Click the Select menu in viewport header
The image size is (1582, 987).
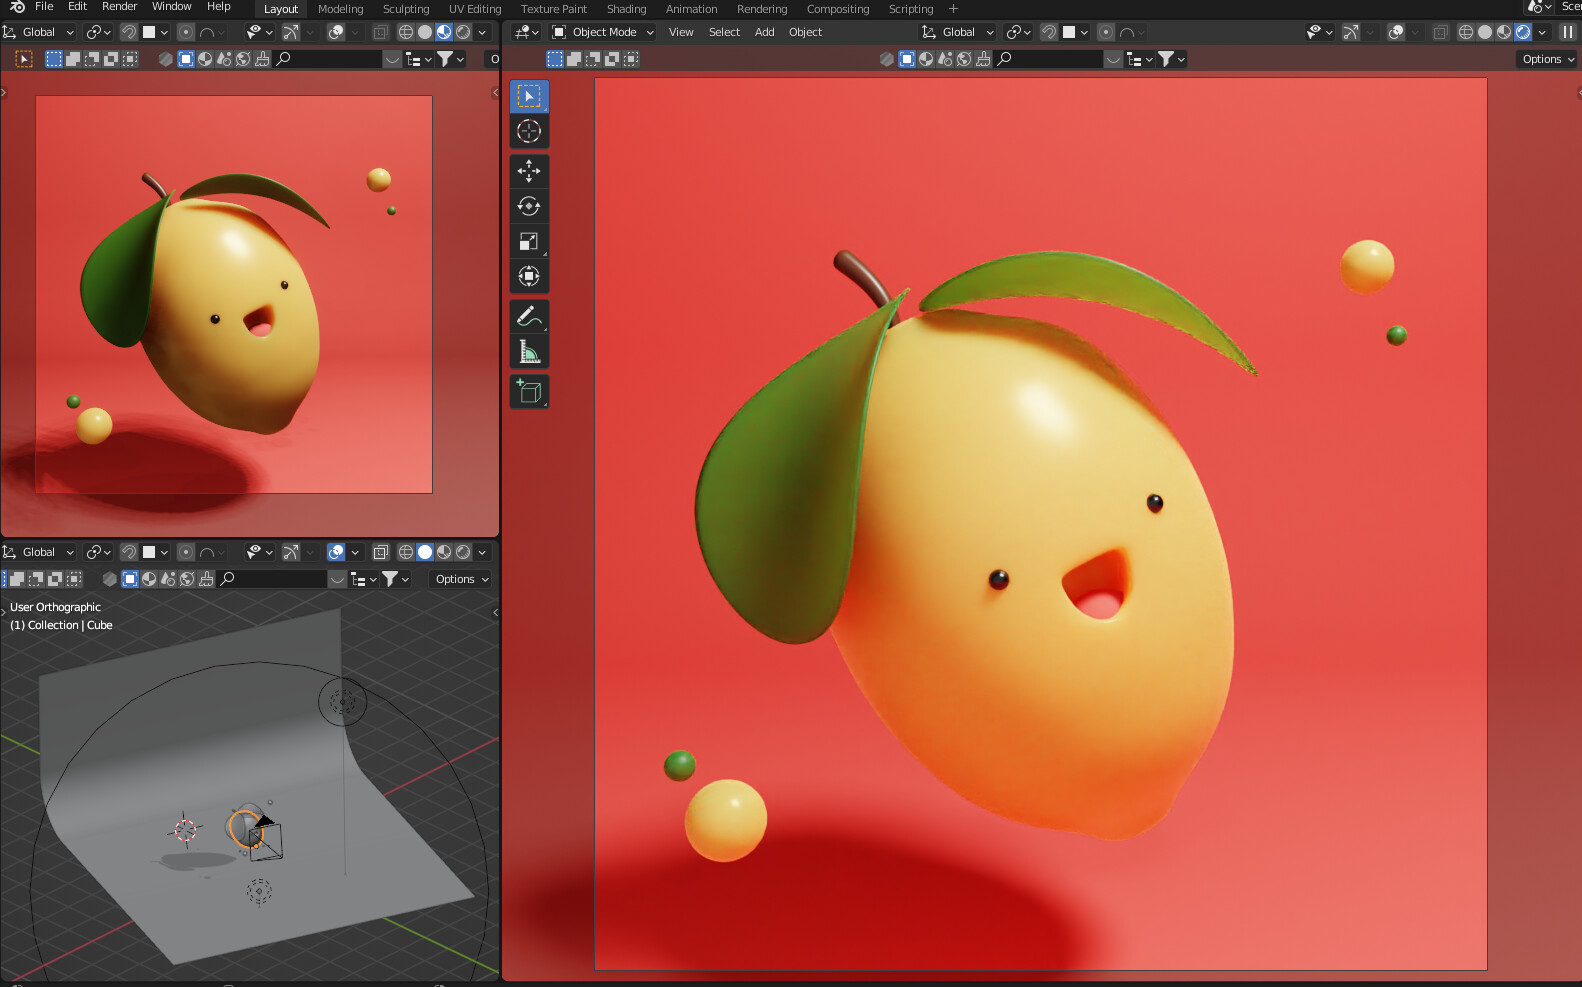pos(724,32)
